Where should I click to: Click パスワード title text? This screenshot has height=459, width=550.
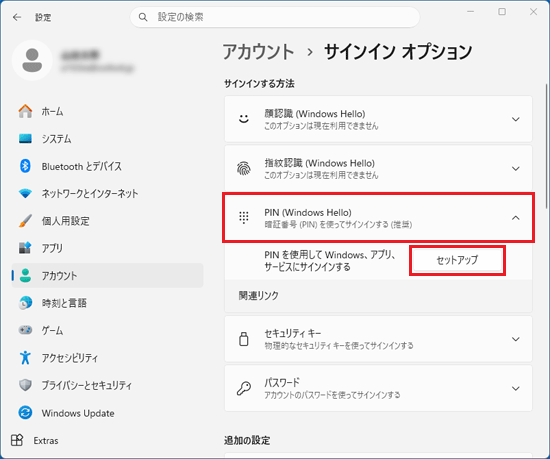[x=282, y=382]
